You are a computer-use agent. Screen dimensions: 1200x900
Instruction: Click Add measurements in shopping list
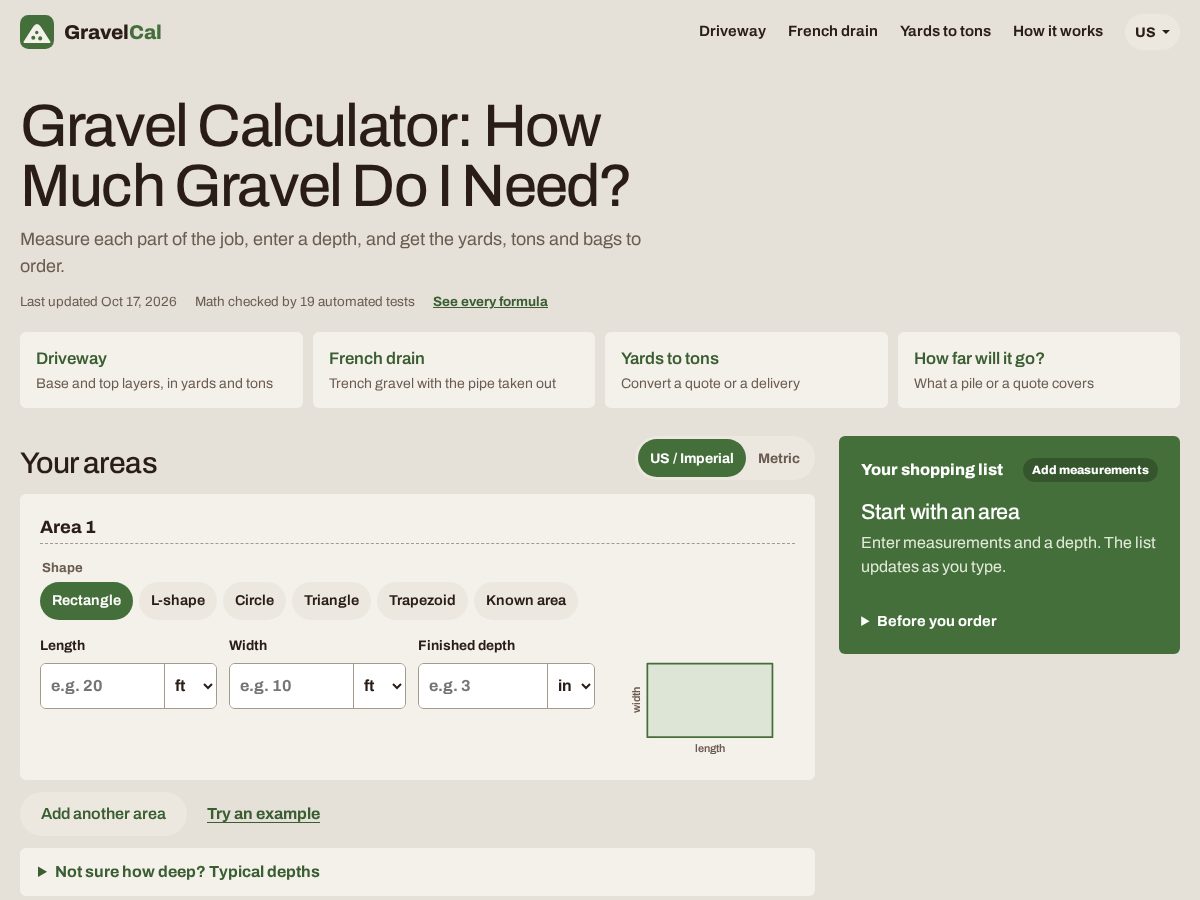tap(1090, 470)
